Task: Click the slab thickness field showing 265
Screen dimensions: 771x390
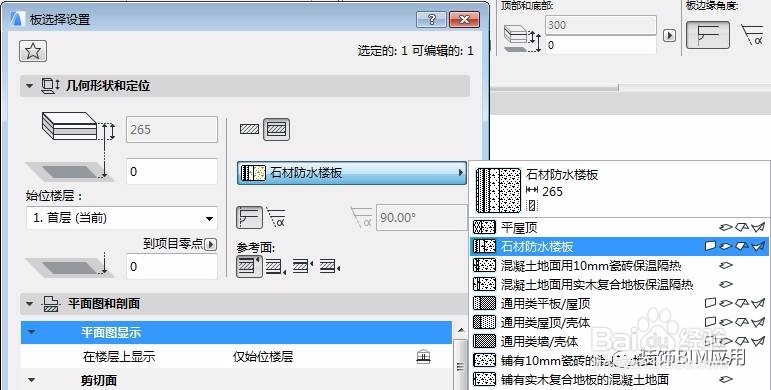Action: tap(172, 130)
